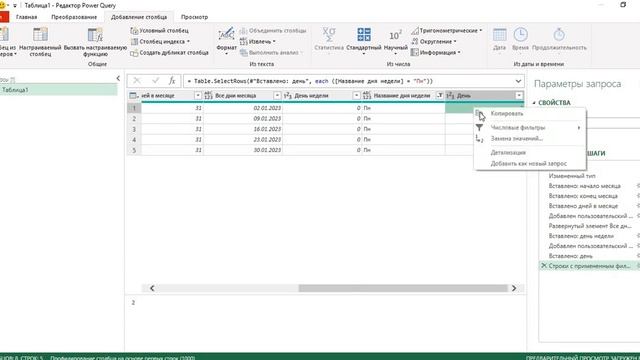640x360 pixels.
Task: Open the Conditional column dialog (Условный столбец)
Action: click(160, 31)
